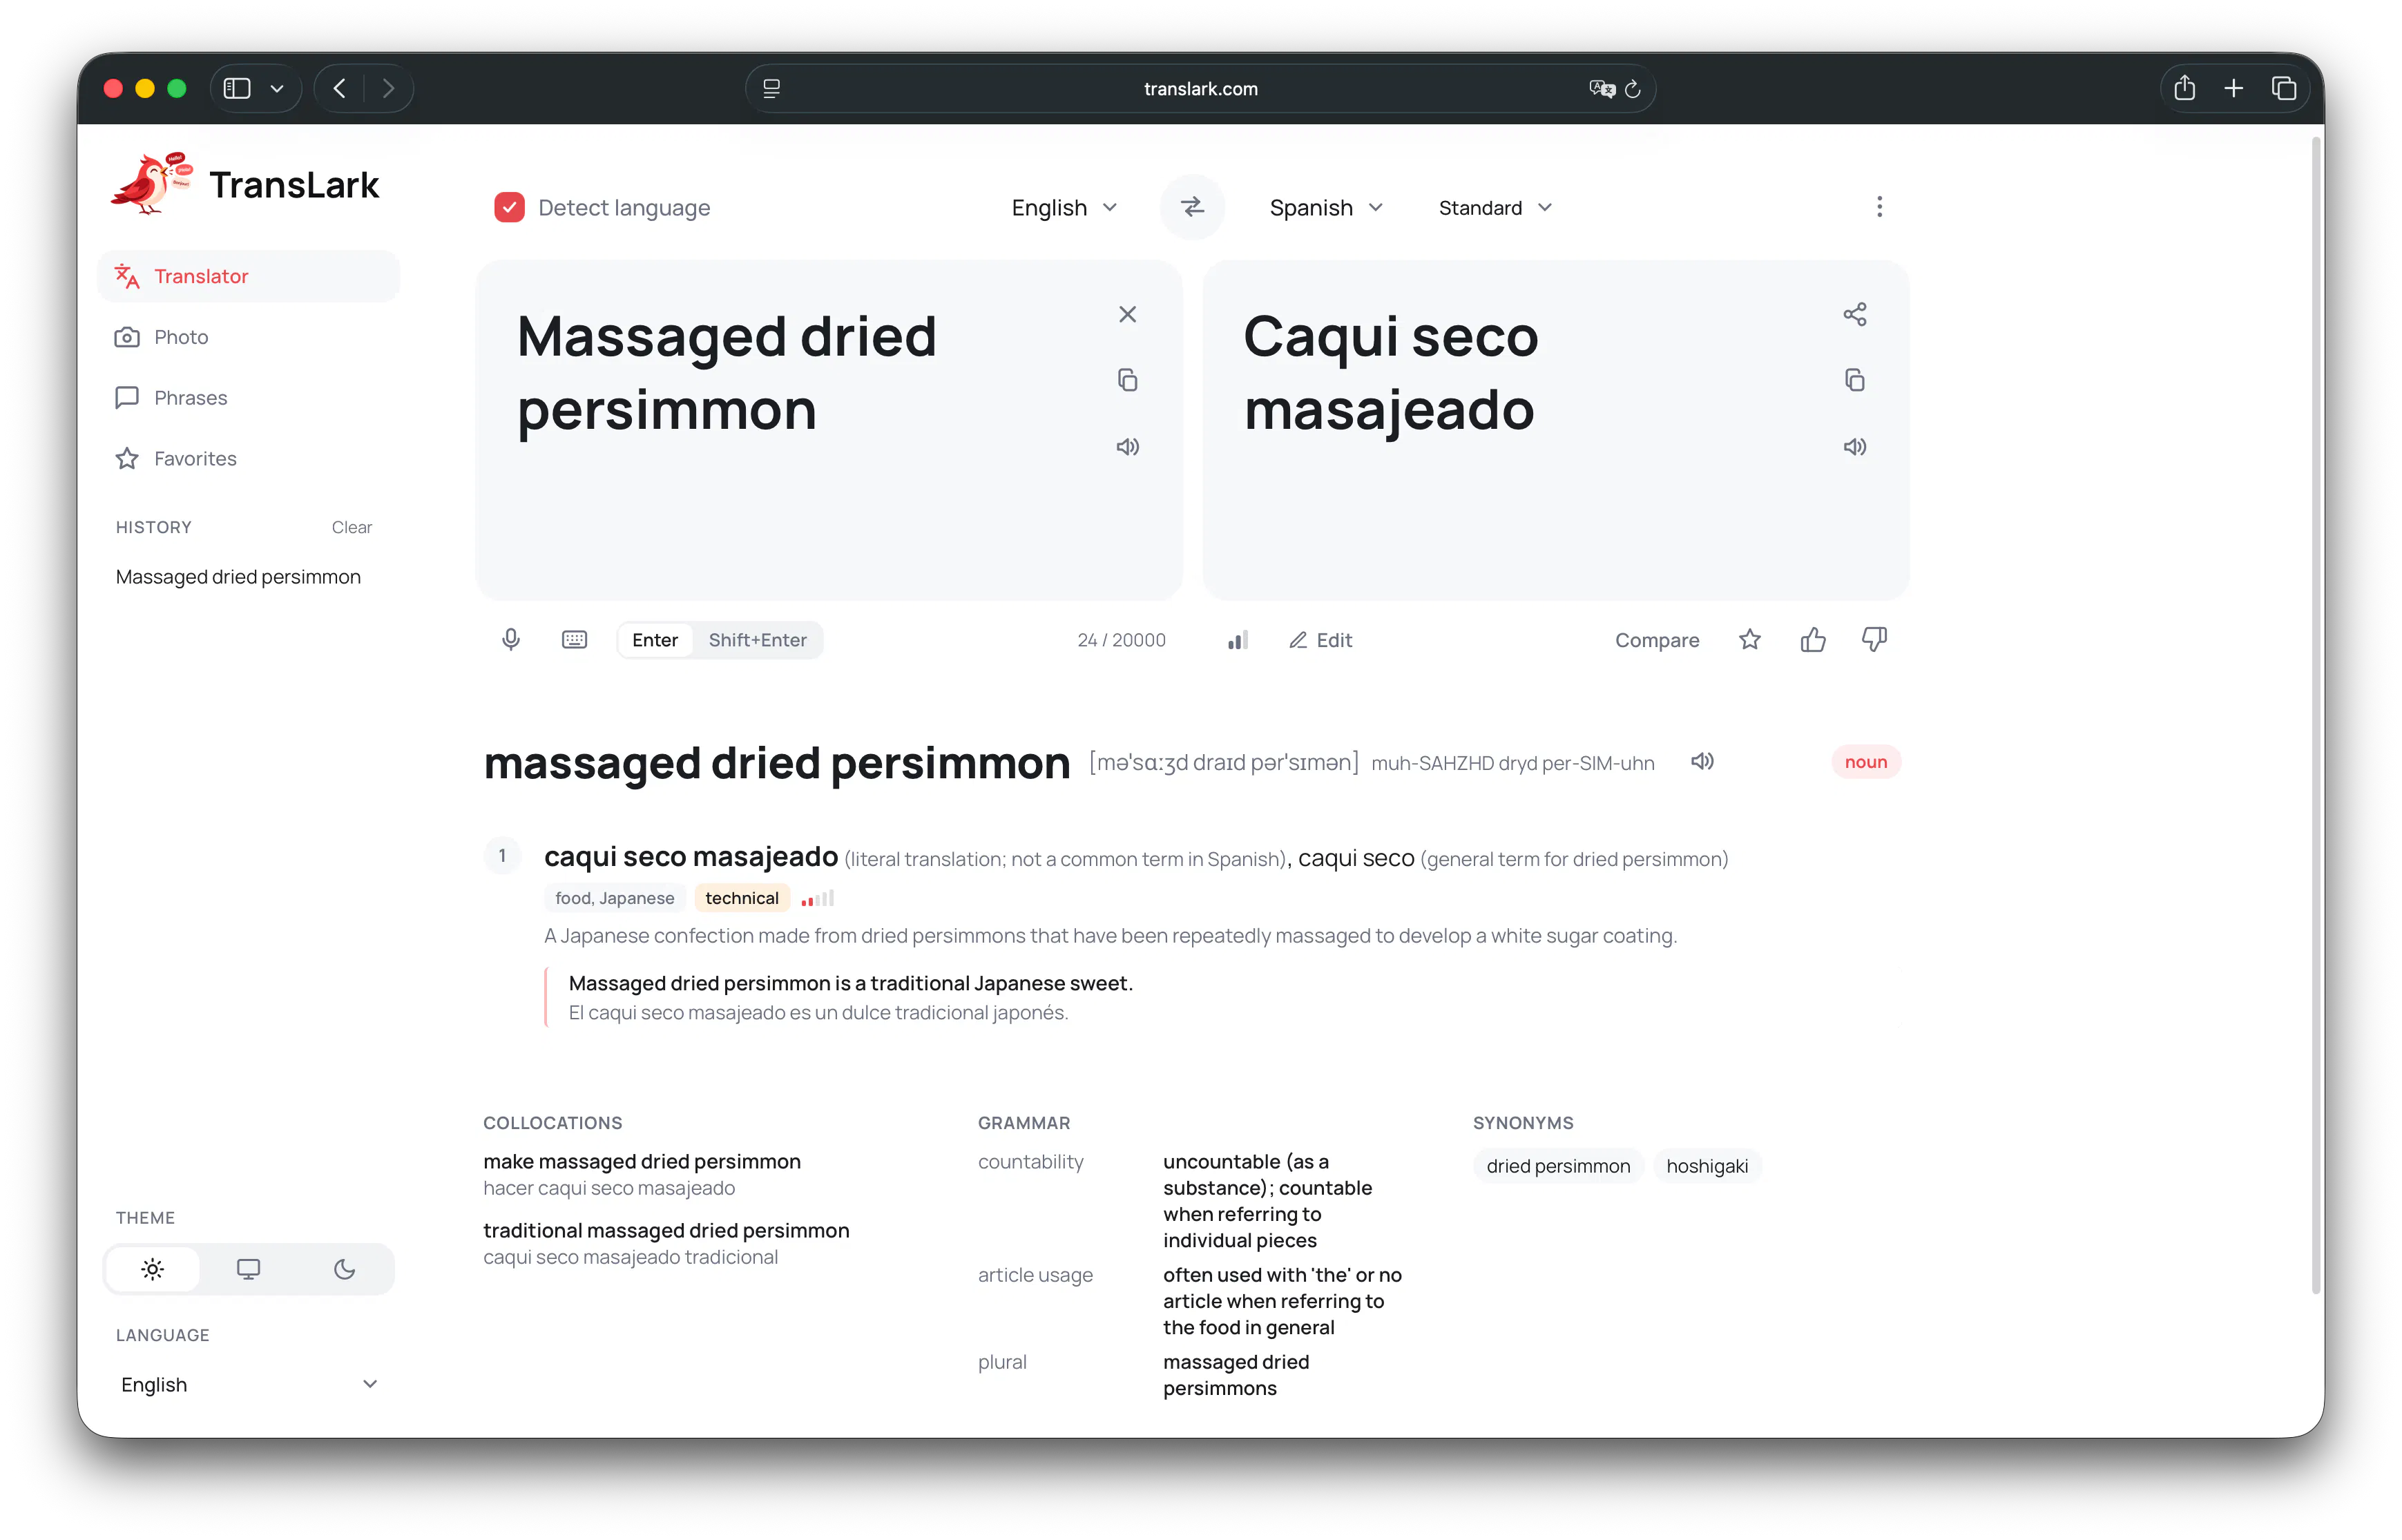Image resolution: width=2402 pixels, height=1540 pixels.
Task: Start voice input with microphone icon
Action: tap(510, 640)
